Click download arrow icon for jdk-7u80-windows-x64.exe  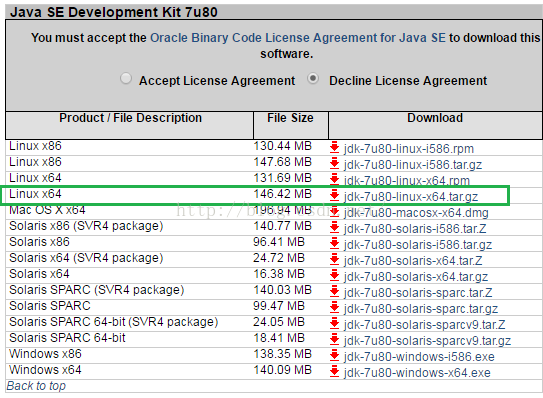tap(334, 372)
